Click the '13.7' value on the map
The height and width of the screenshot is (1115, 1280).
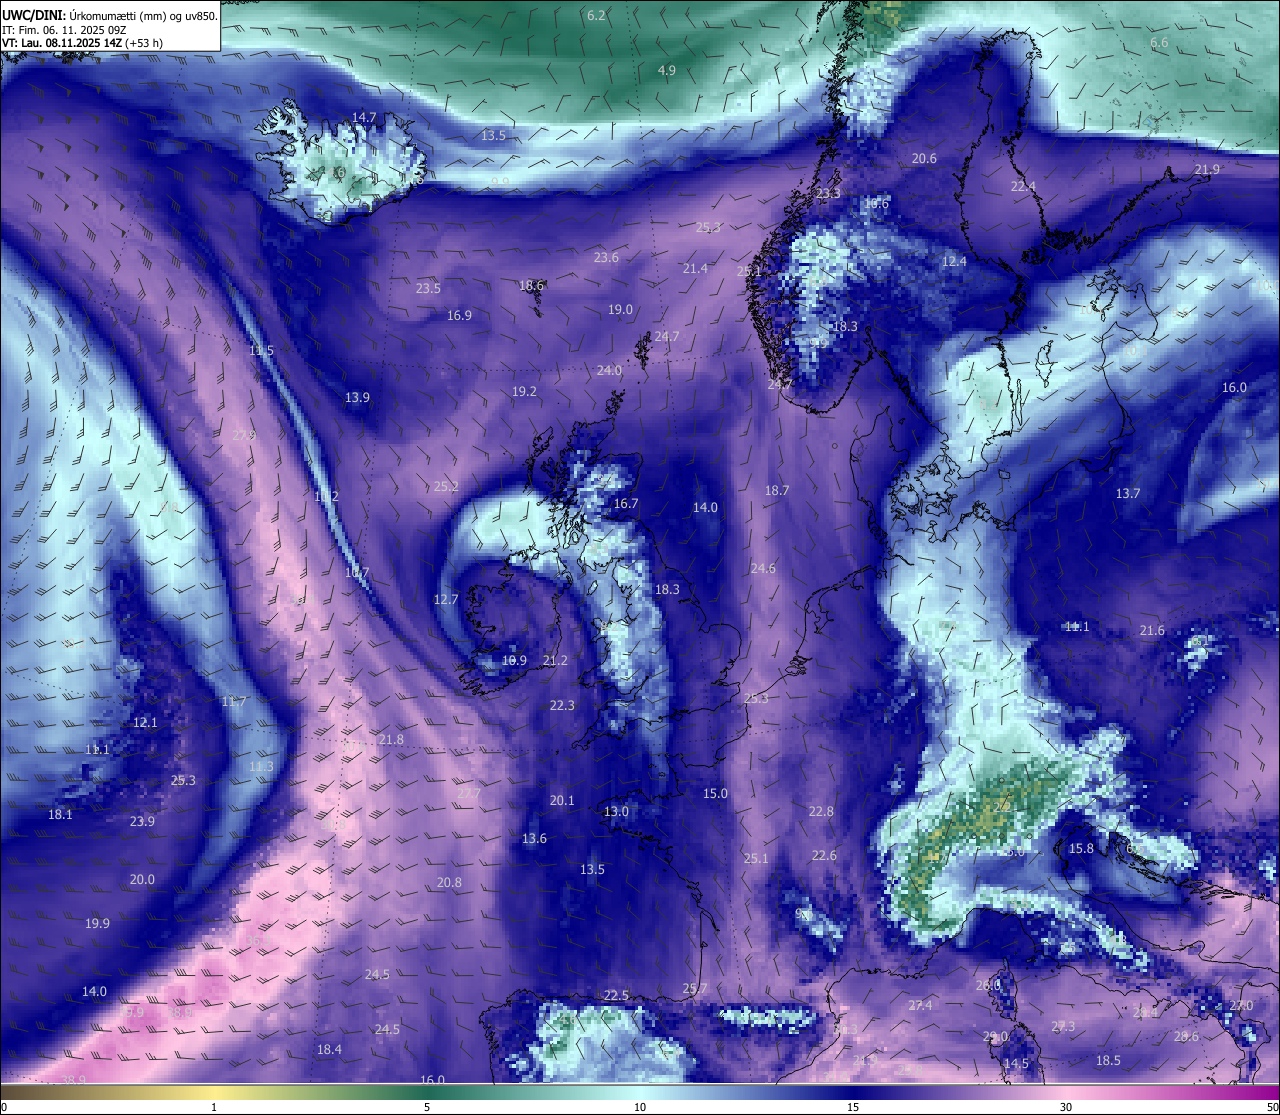[x=1128, y=493]
